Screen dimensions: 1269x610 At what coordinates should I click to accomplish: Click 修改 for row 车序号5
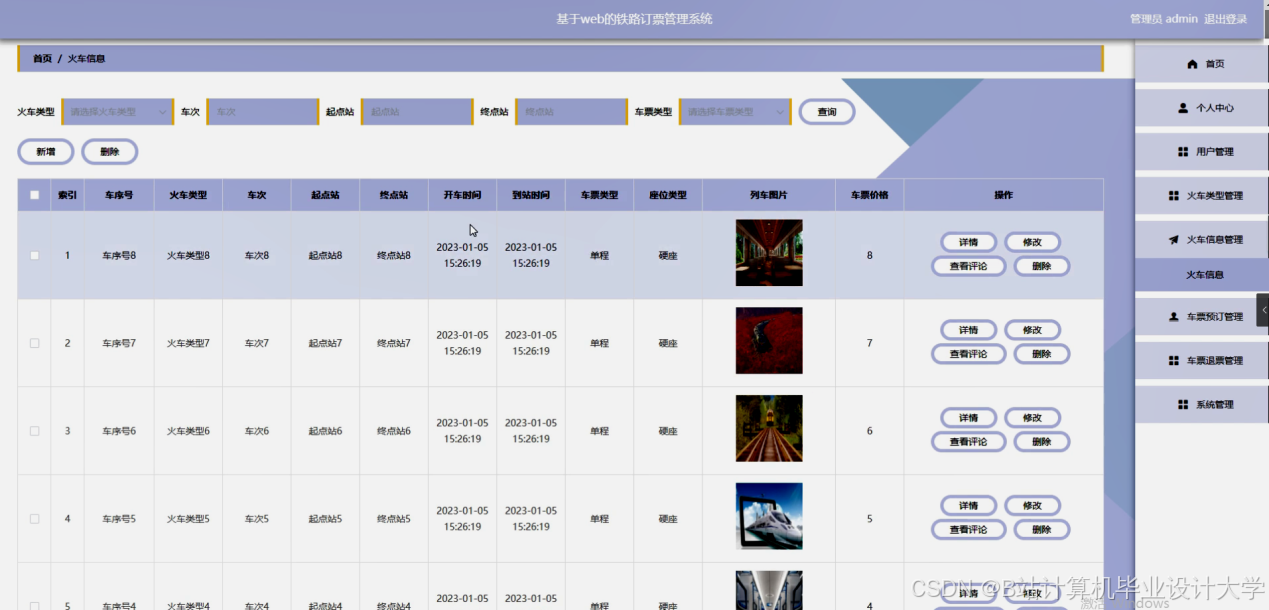tap(1032, 506)
